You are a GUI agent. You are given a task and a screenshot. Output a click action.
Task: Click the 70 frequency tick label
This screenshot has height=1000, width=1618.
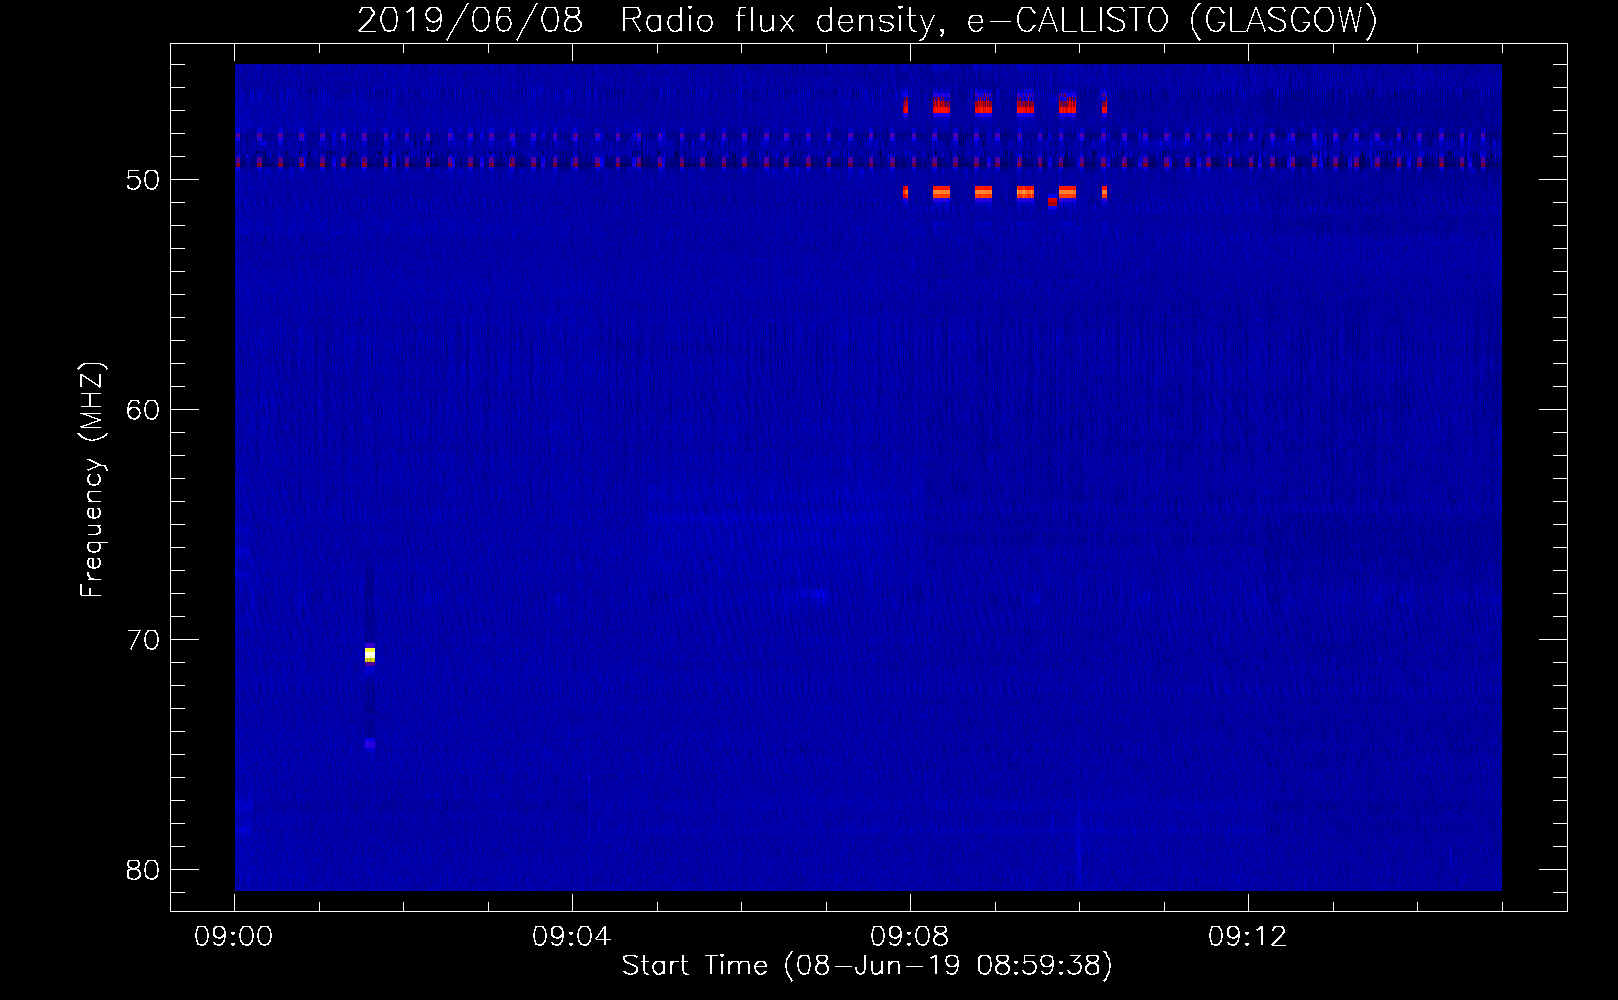(x=143, y=640)
